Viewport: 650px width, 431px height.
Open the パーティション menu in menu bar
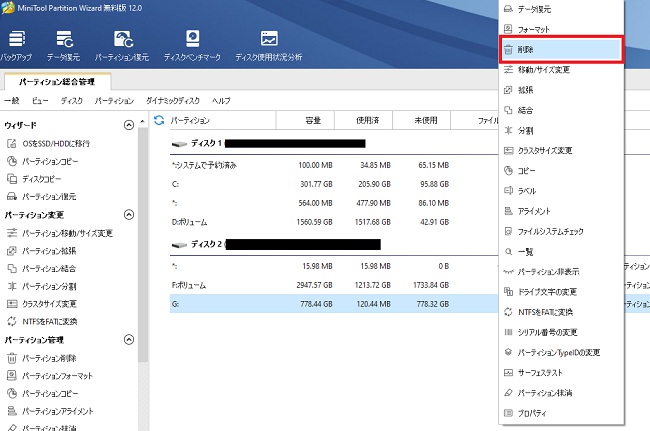coord(114,100)
